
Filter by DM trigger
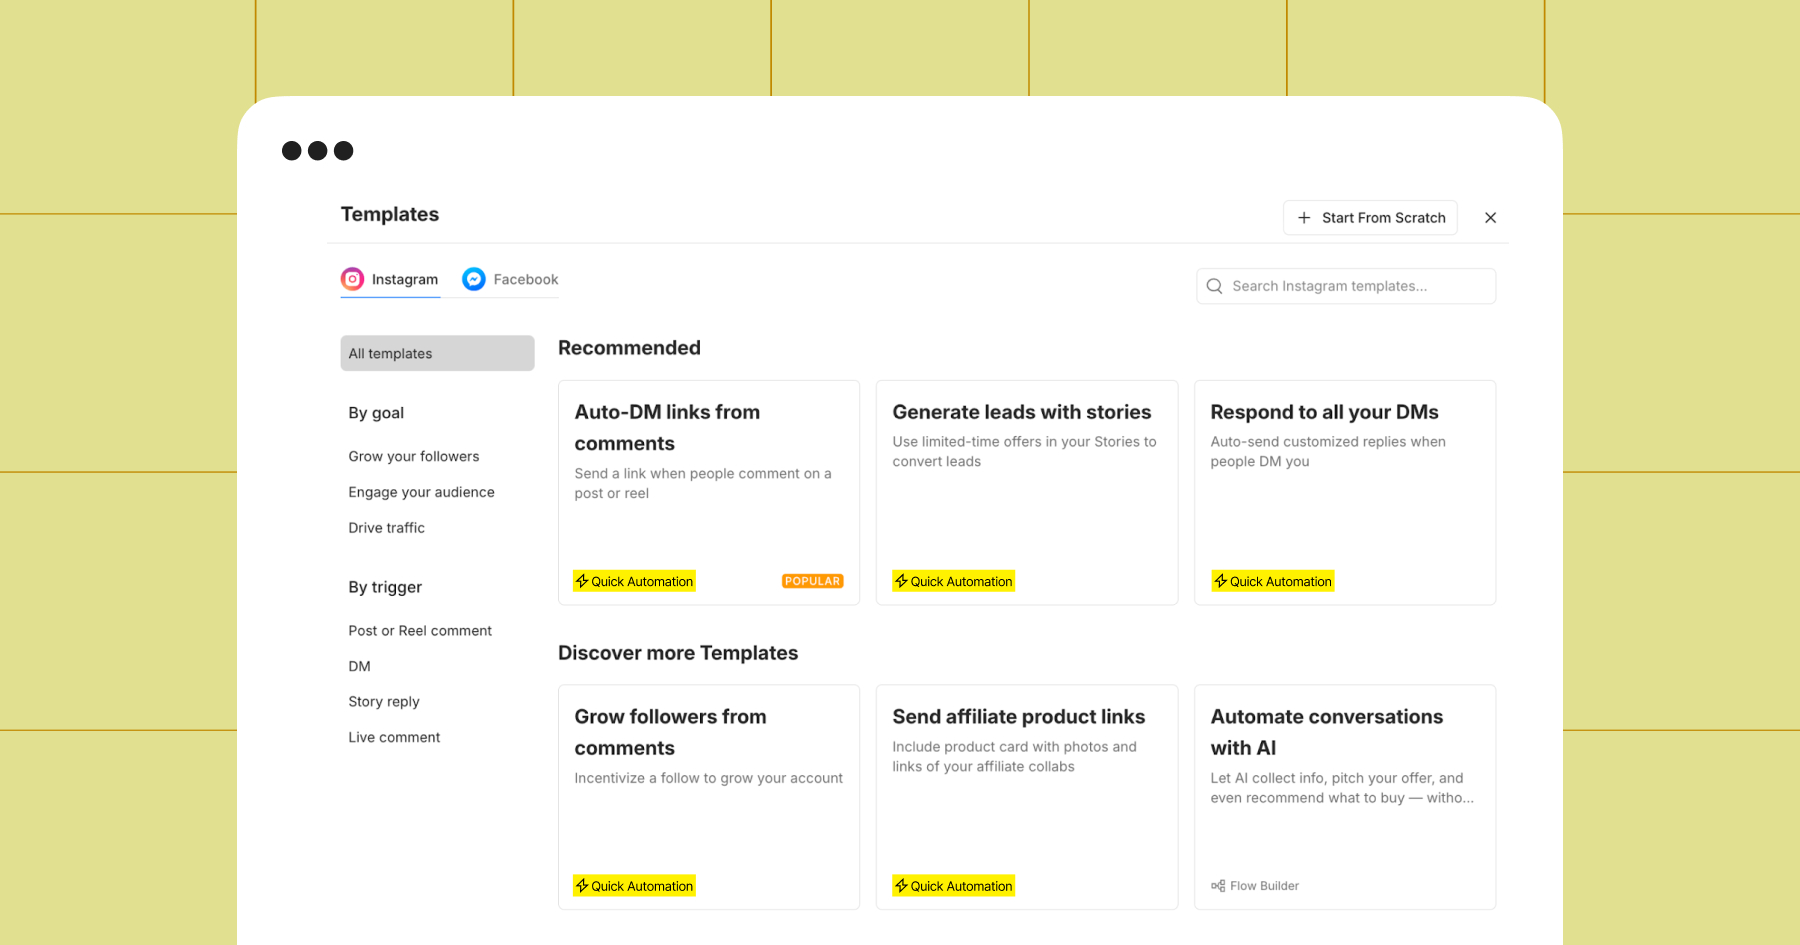(x=359, y=666)
